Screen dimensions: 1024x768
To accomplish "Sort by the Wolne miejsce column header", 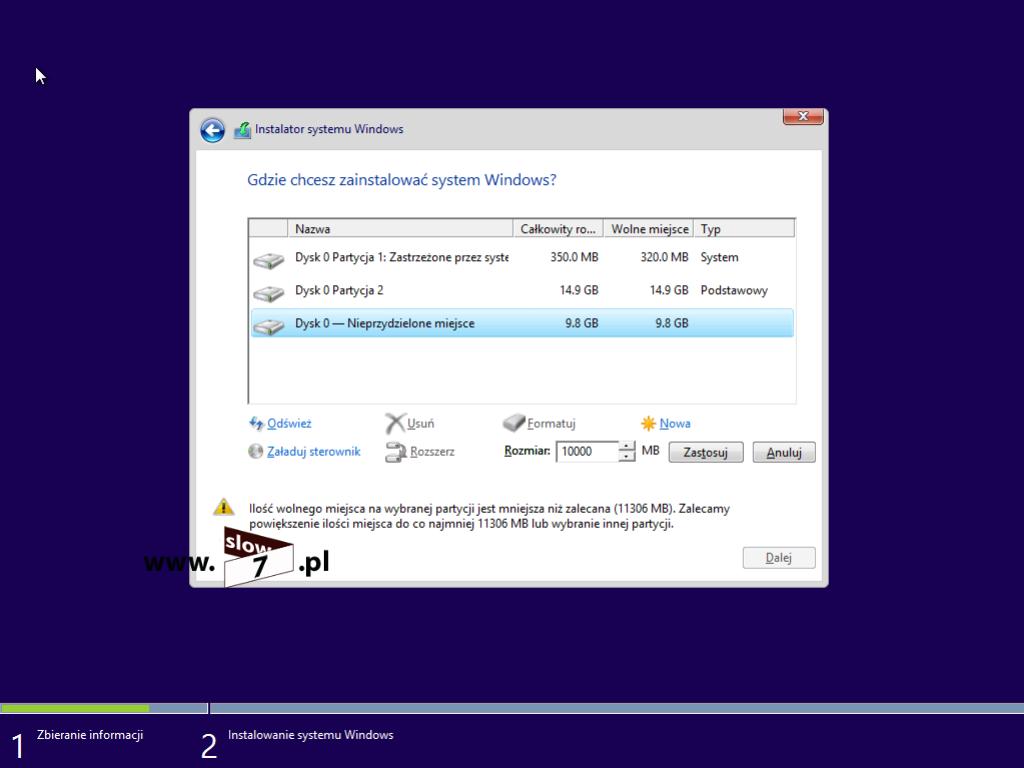I will [x=648, y=229].
